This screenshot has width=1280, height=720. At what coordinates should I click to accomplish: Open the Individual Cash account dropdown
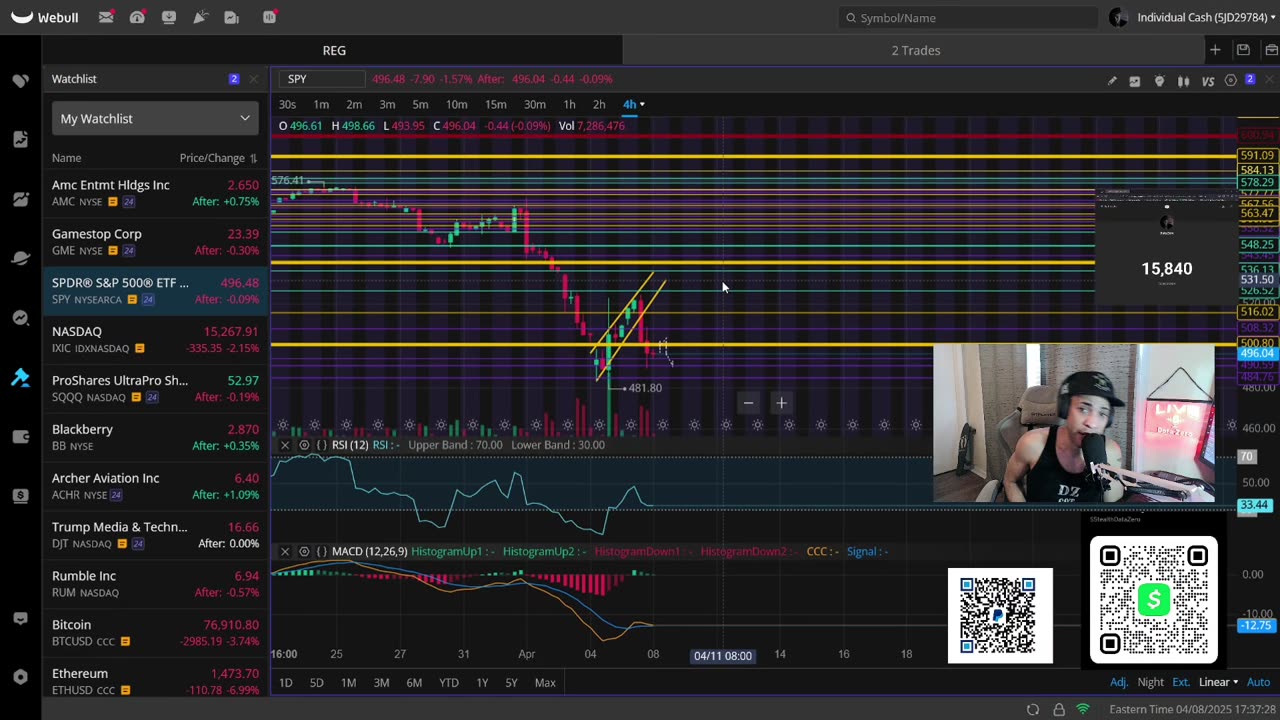[x=1204, y=17]
